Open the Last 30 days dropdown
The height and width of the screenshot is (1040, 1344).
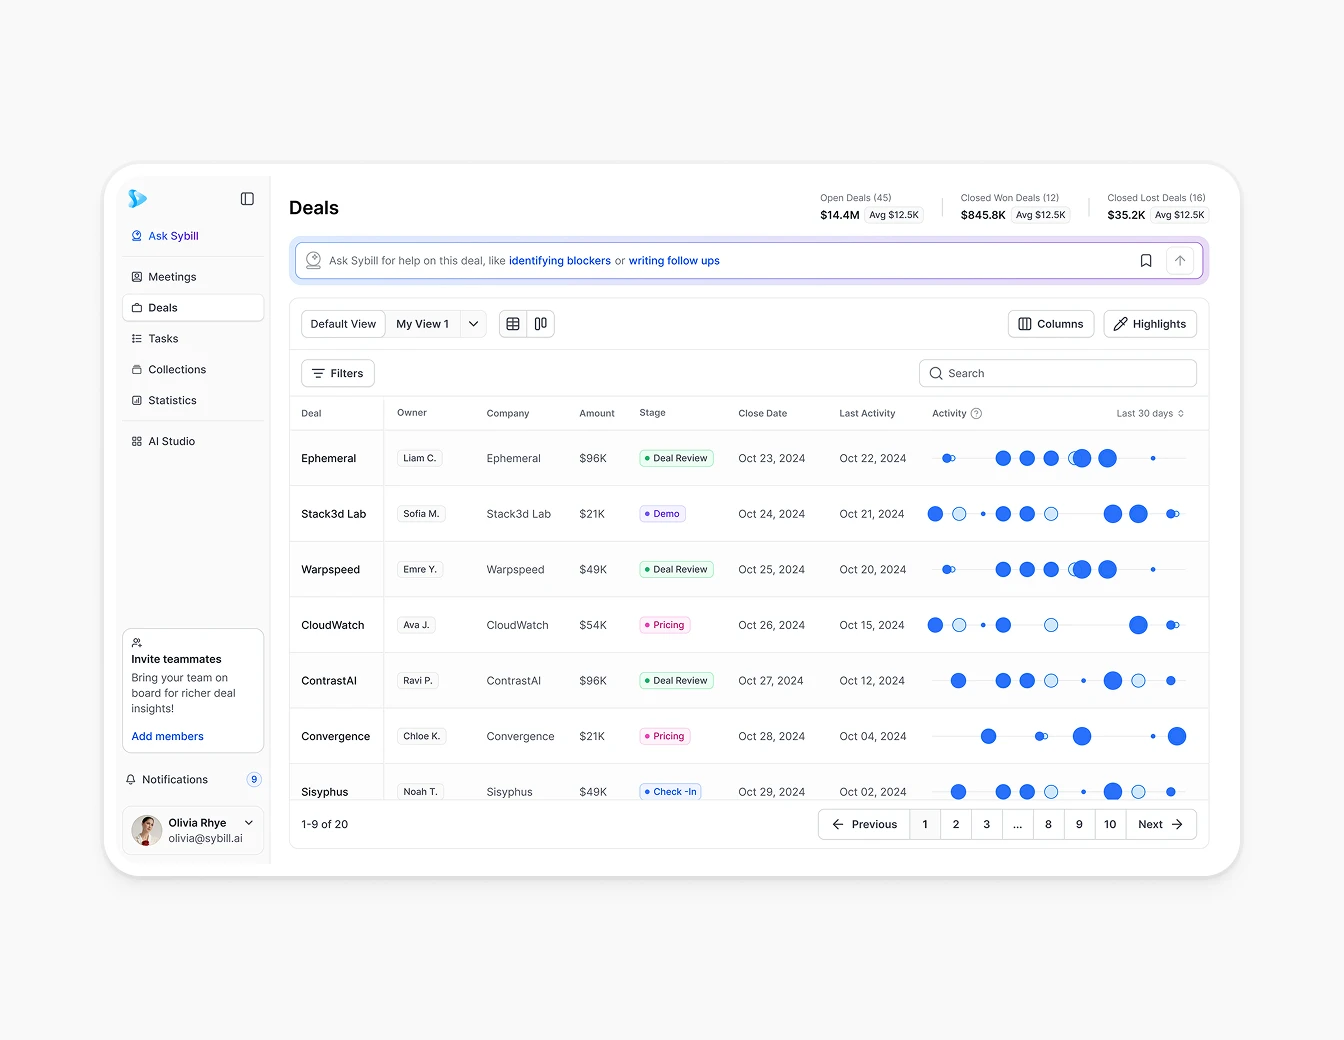pyautogui.click(x=1150, y=414)
